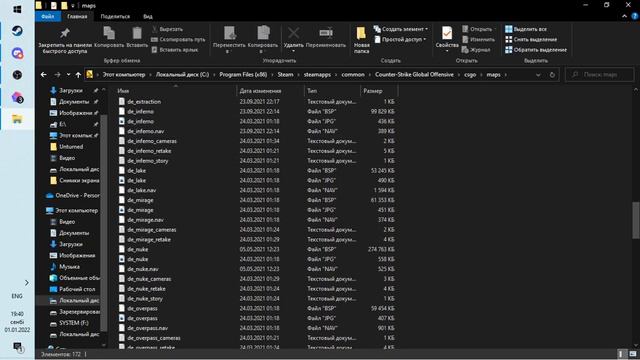Go up one folder level arrow

tap(78, 75)
